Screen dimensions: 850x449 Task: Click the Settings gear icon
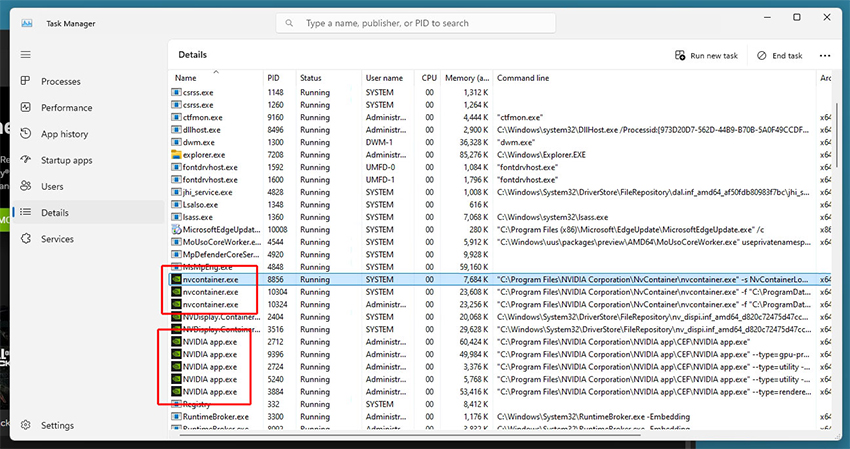tap(25, 425)
